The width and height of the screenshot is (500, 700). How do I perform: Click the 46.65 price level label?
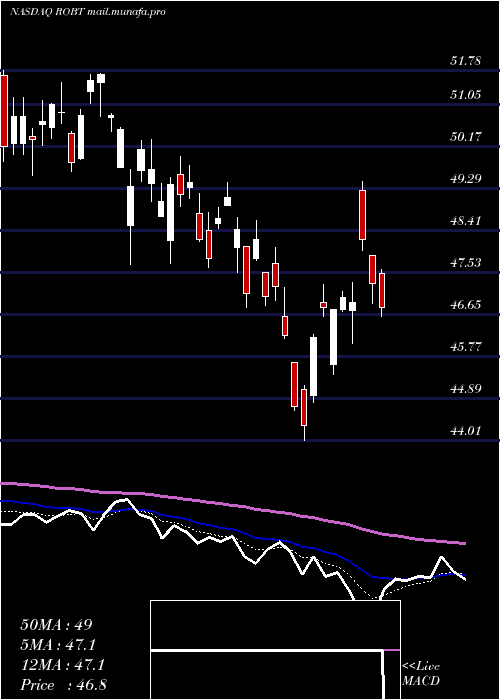click(465, 304)
